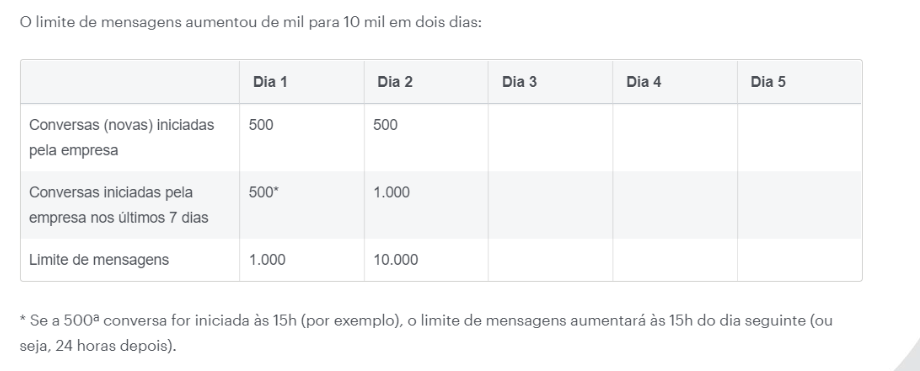Click the empty Dia 4 last 7 days cell
920x371 pixels.
click(675, 205)
